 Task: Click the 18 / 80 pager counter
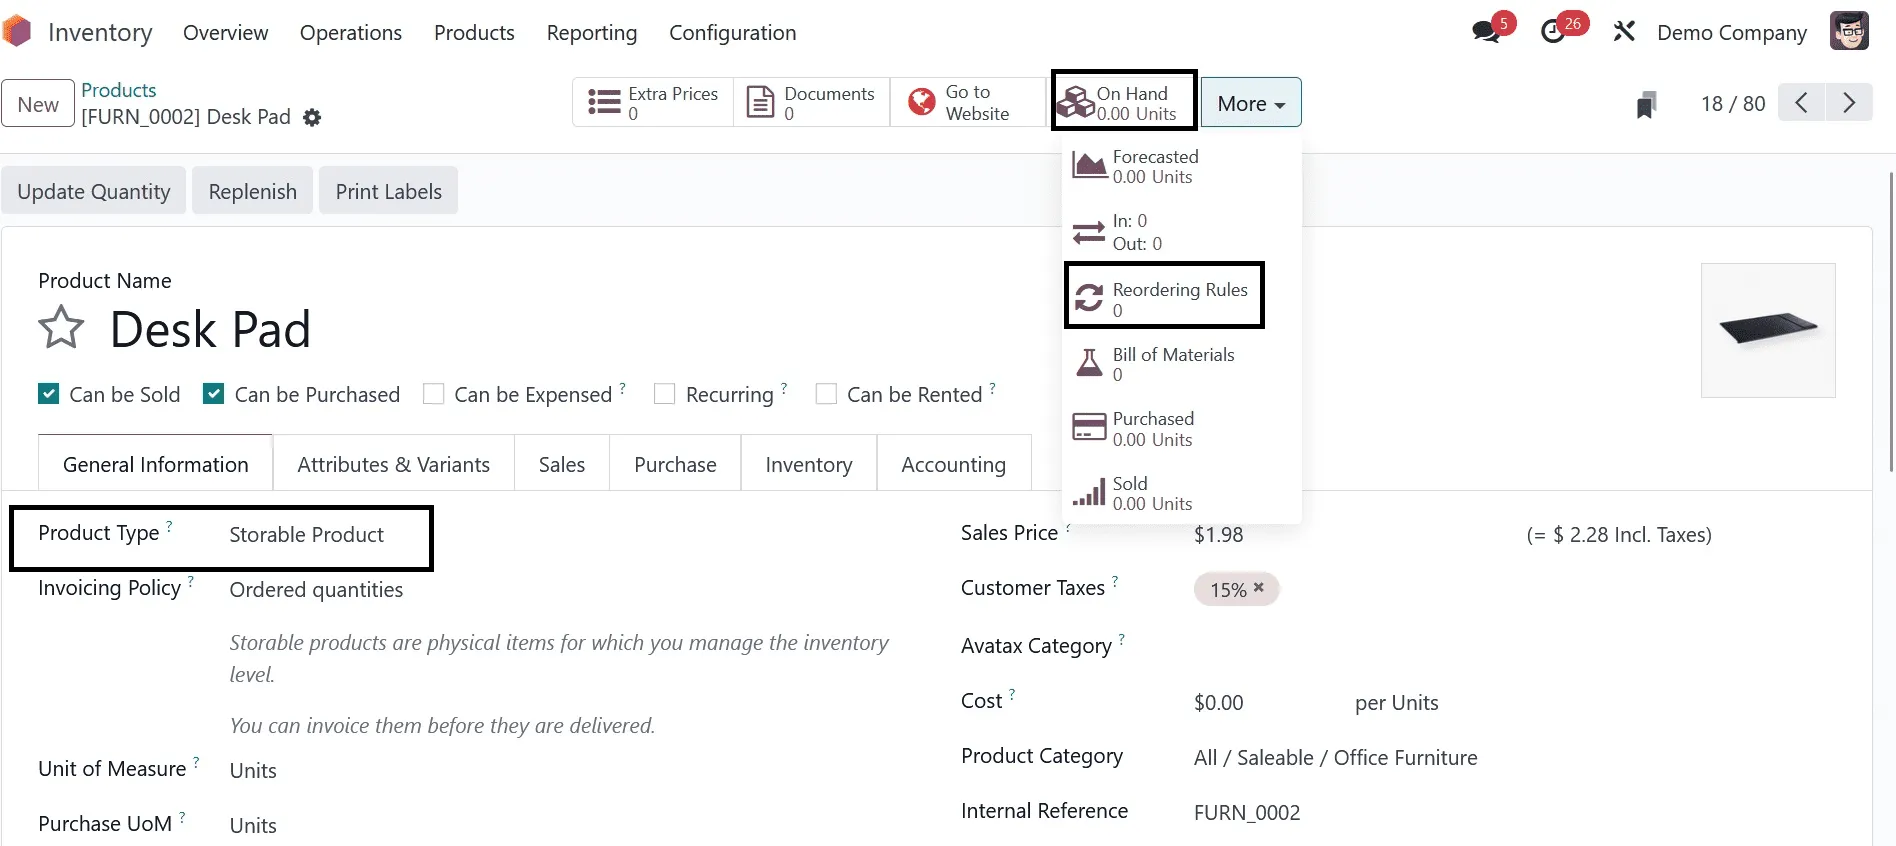[x=1733, y=104]
